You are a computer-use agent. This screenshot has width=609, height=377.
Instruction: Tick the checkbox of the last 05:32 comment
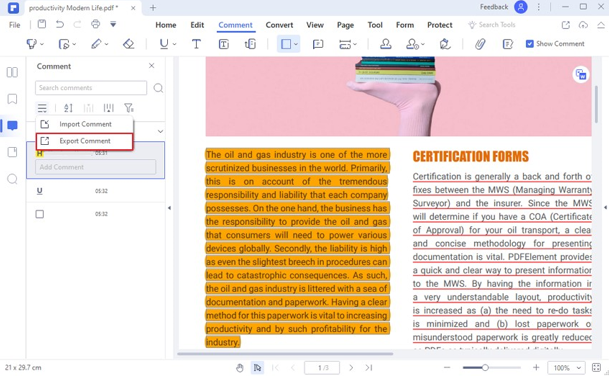click(40, 214)
